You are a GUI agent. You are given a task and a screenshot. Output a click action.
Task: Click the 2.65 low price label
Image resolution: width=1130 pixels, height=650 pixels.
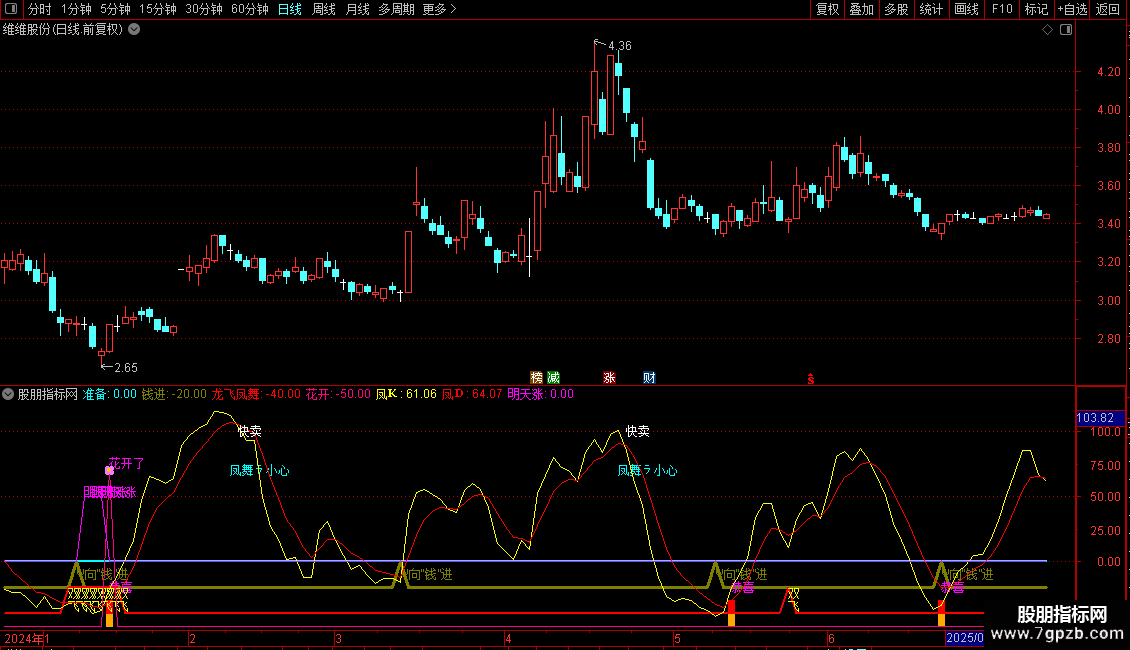[125, 368]
